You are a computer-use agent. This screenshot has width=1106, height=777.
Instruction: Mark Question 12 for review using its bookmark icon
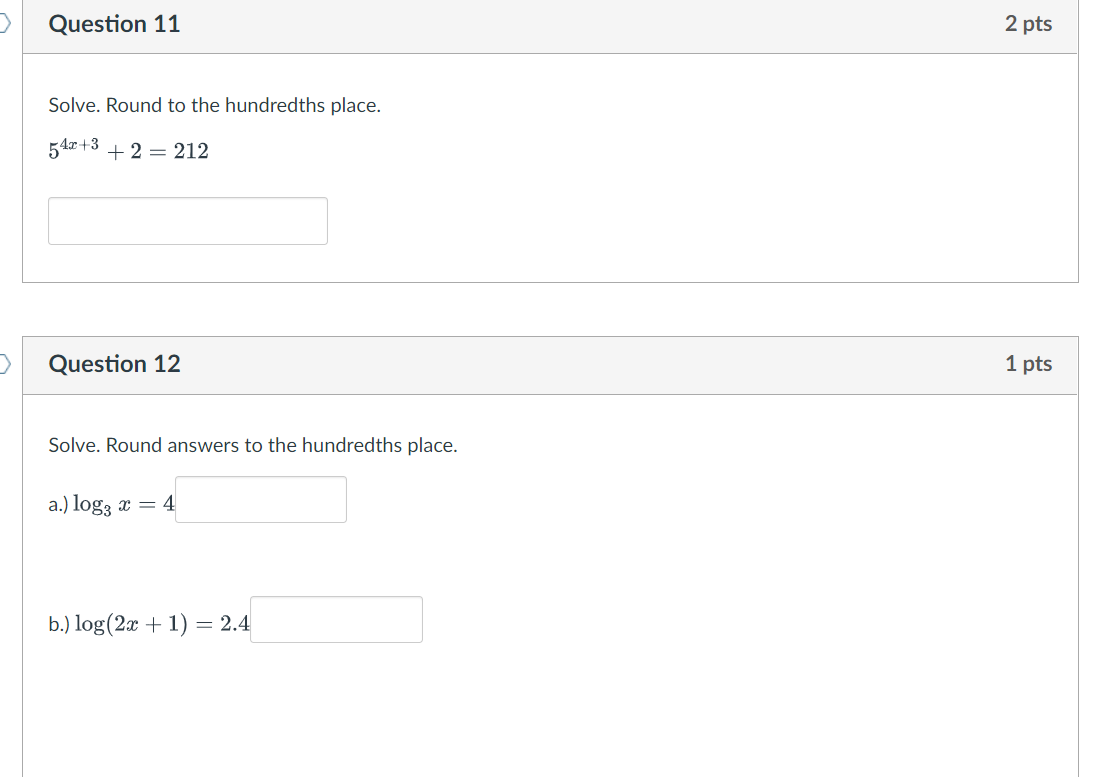3,363
